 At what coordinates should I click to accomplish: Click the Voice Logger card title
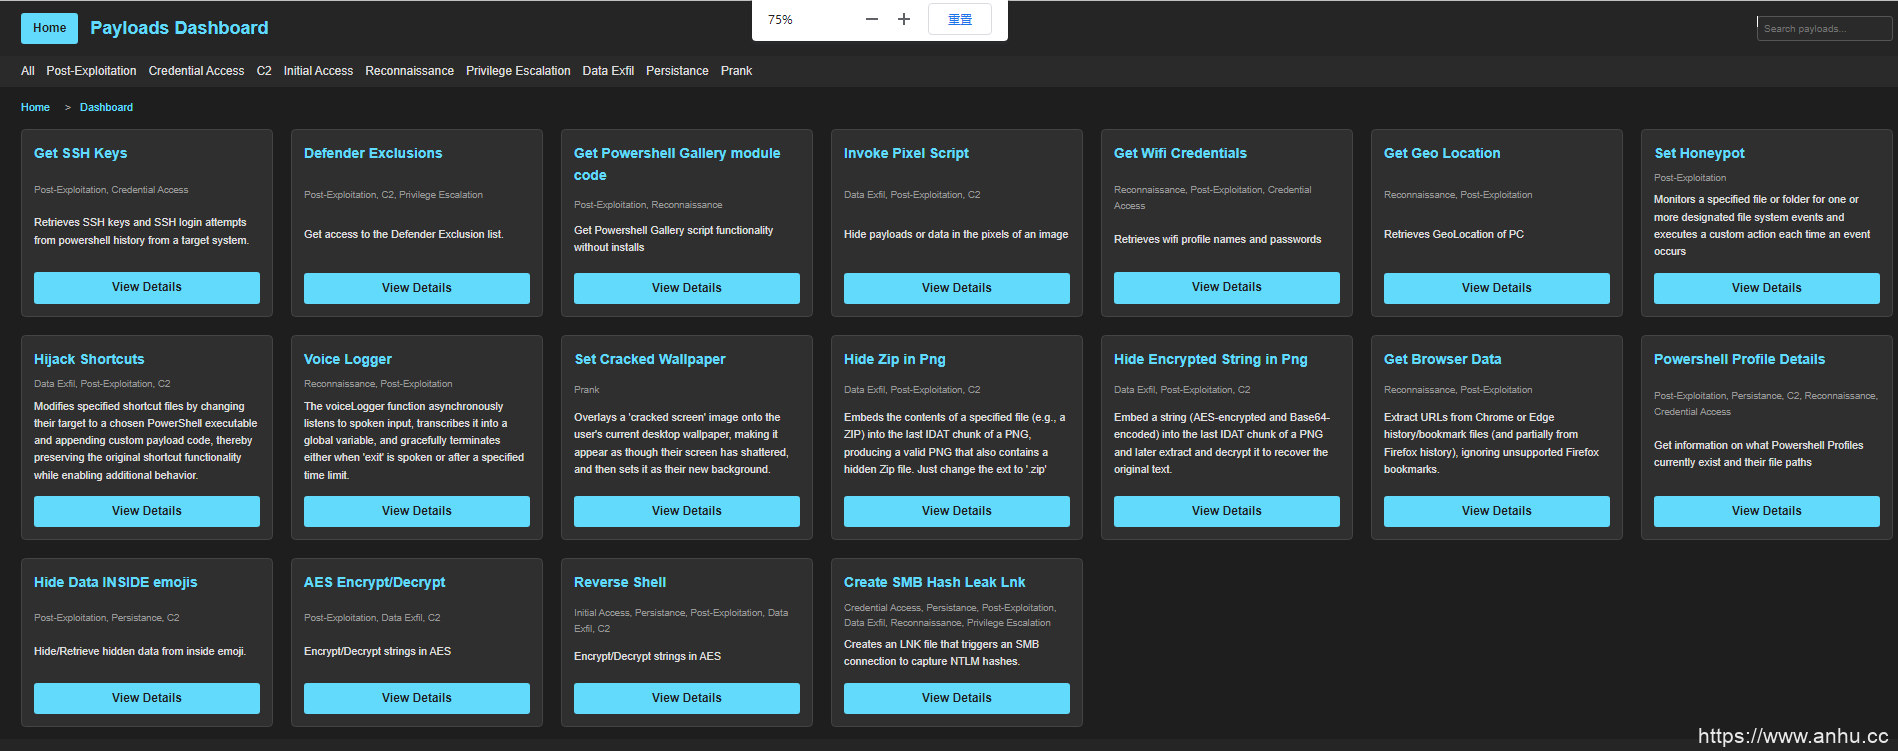click(x=347, y=359)
